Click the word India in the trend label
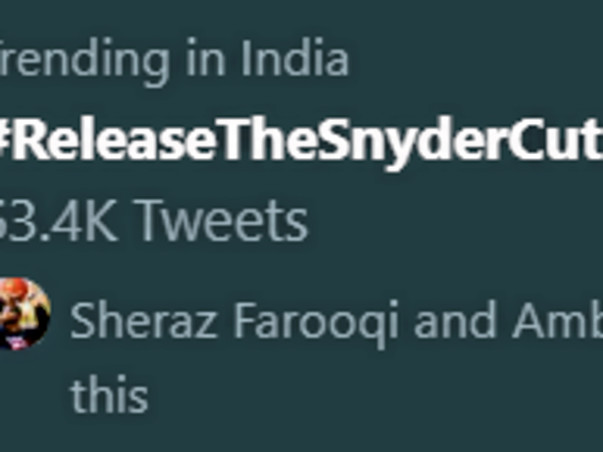 [295, 57]
